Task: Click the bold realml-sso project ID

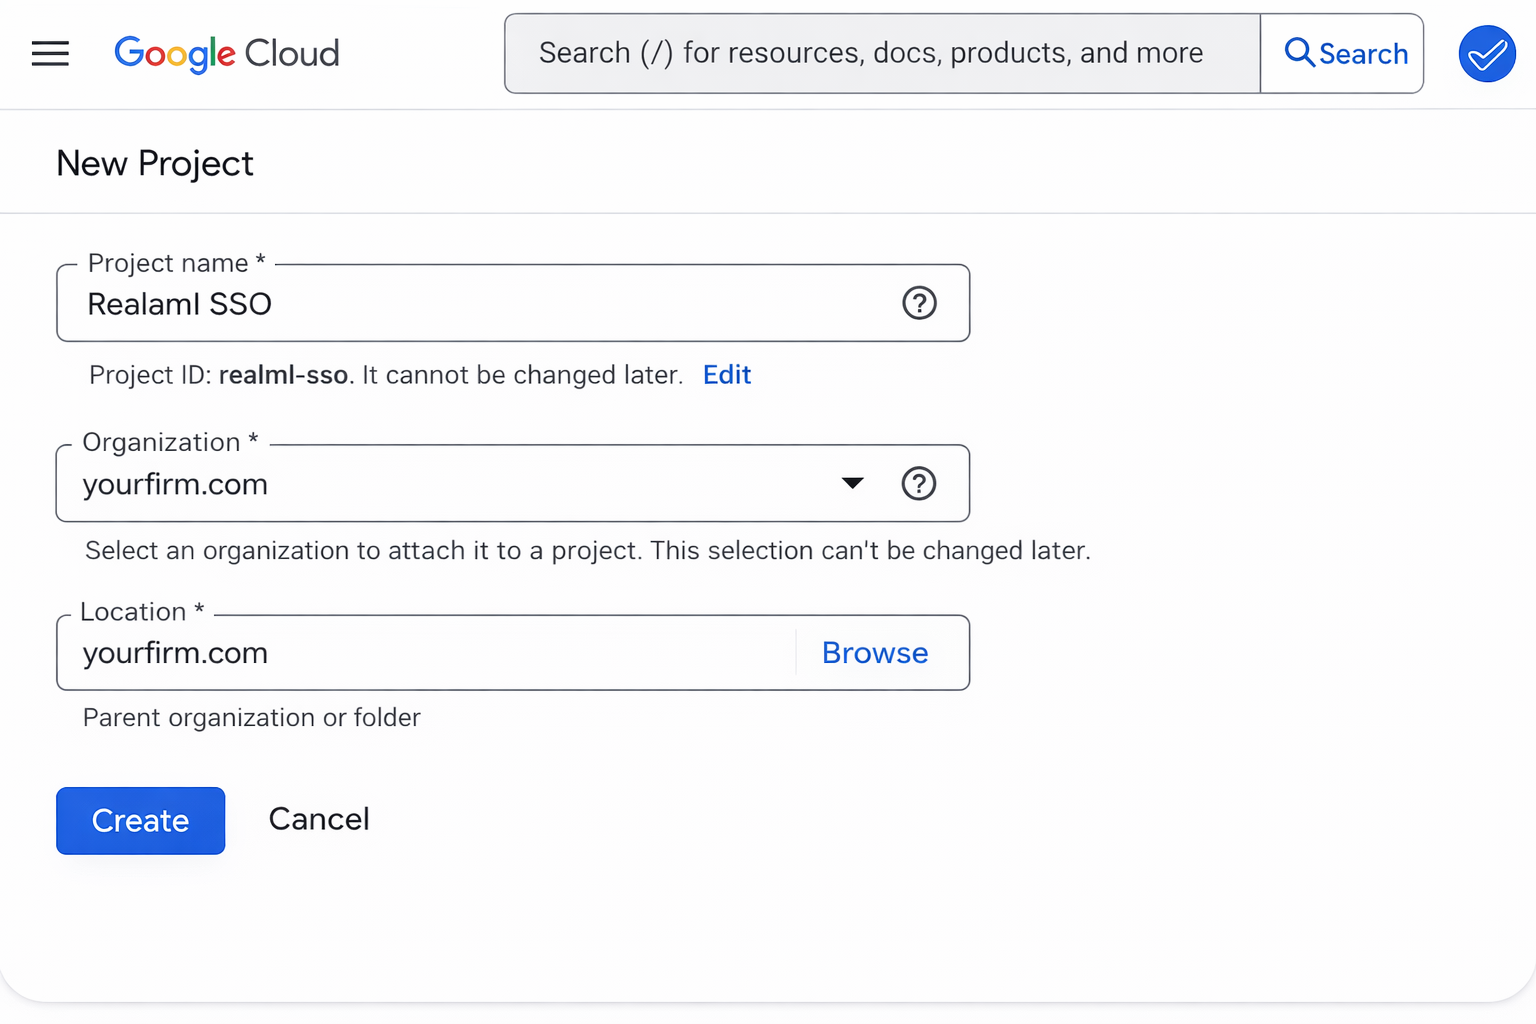Action: coord(283,375)
